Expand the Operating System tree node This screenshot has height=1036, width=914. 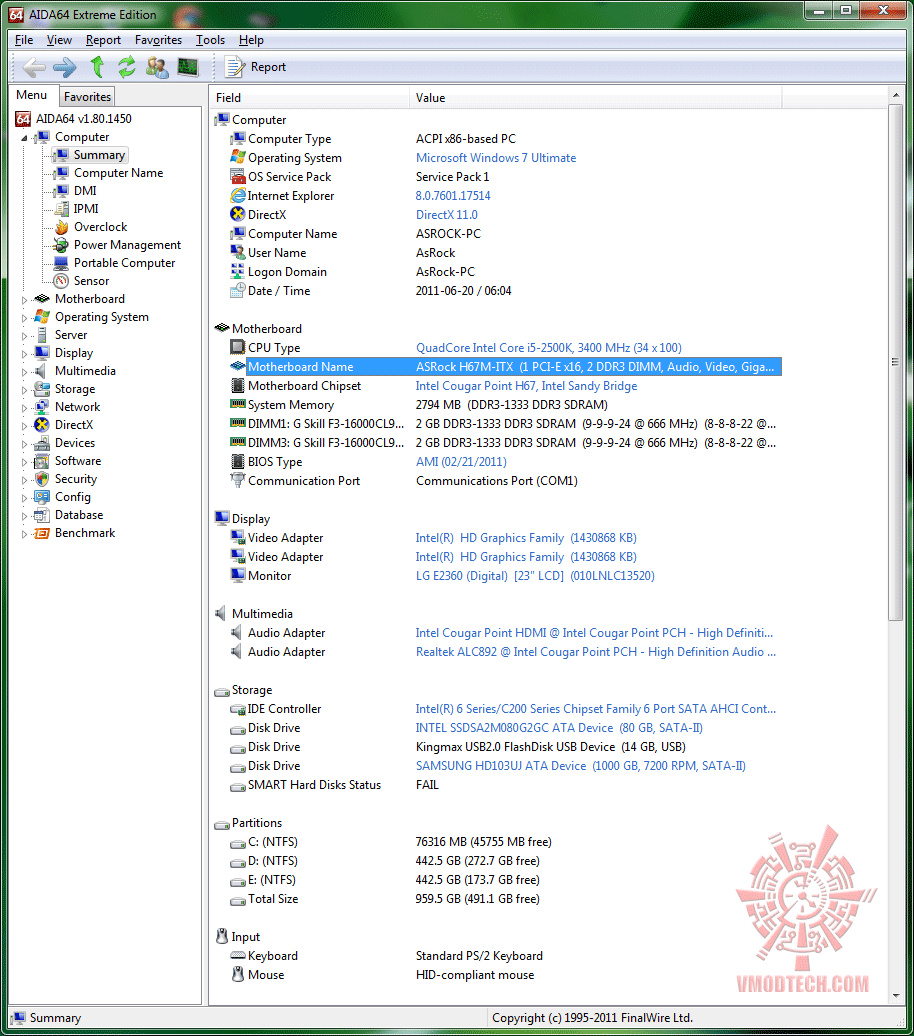tap(24, 317)
